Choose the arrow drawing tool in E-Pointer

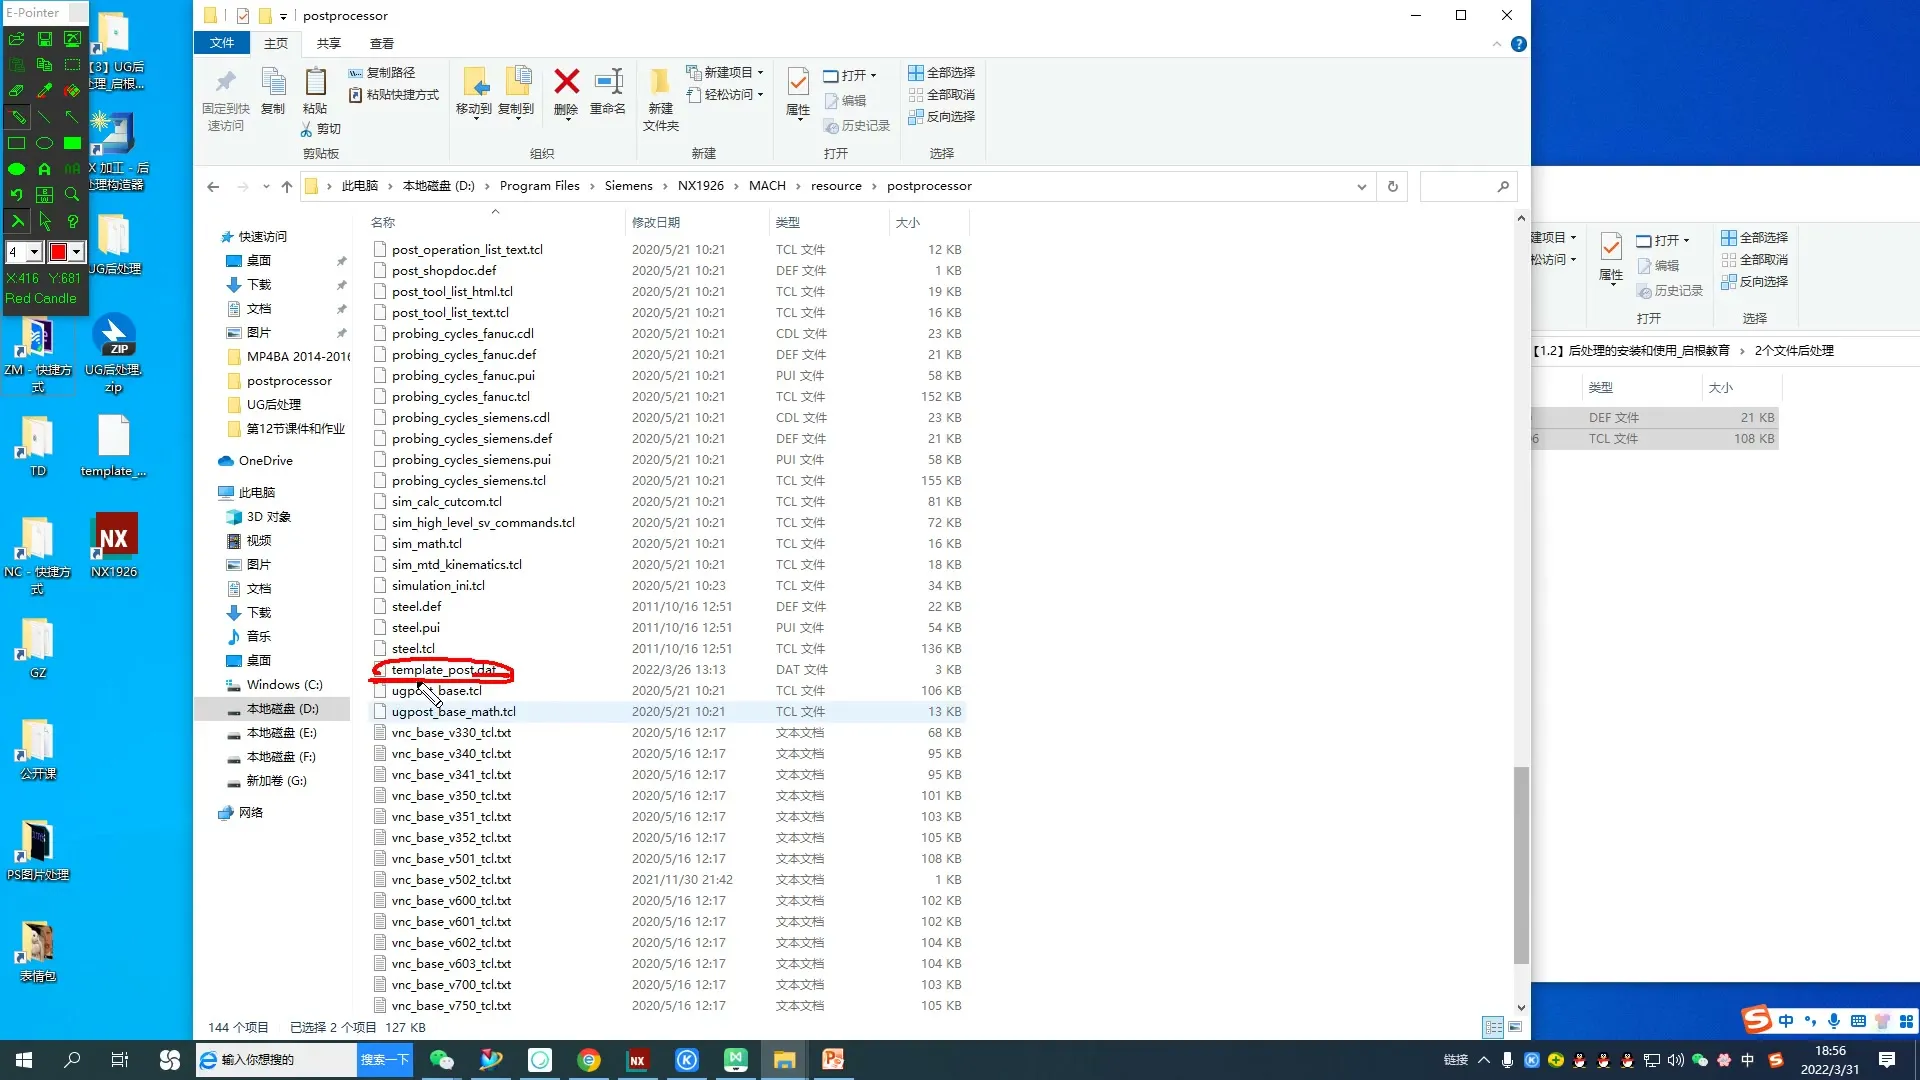[x=72, y=117]
